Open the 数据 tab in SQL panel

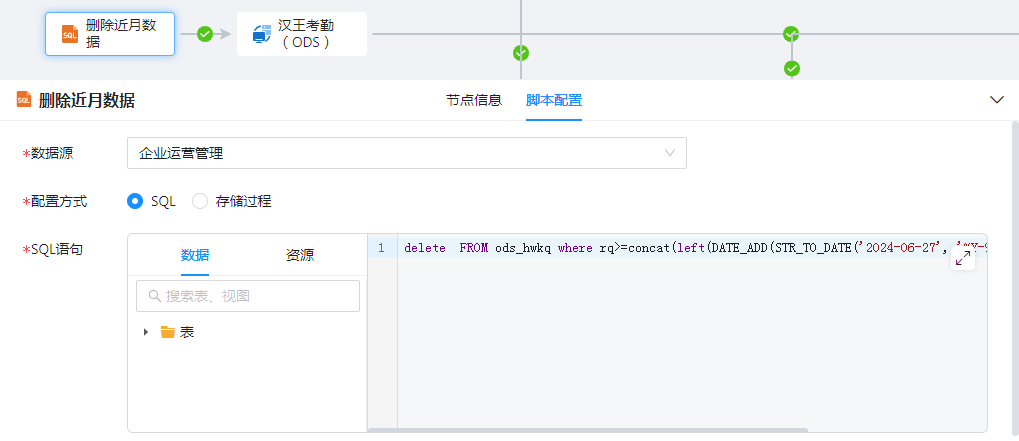tap(195, 255)
